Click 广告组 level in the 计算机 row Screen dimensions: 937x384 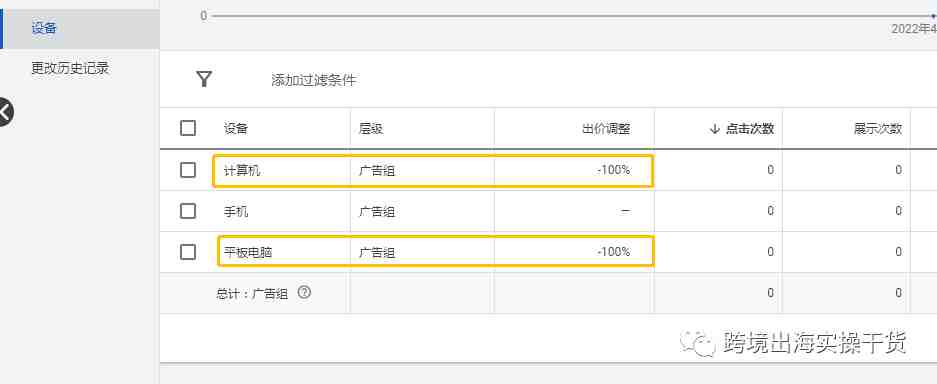click(377, 171)
